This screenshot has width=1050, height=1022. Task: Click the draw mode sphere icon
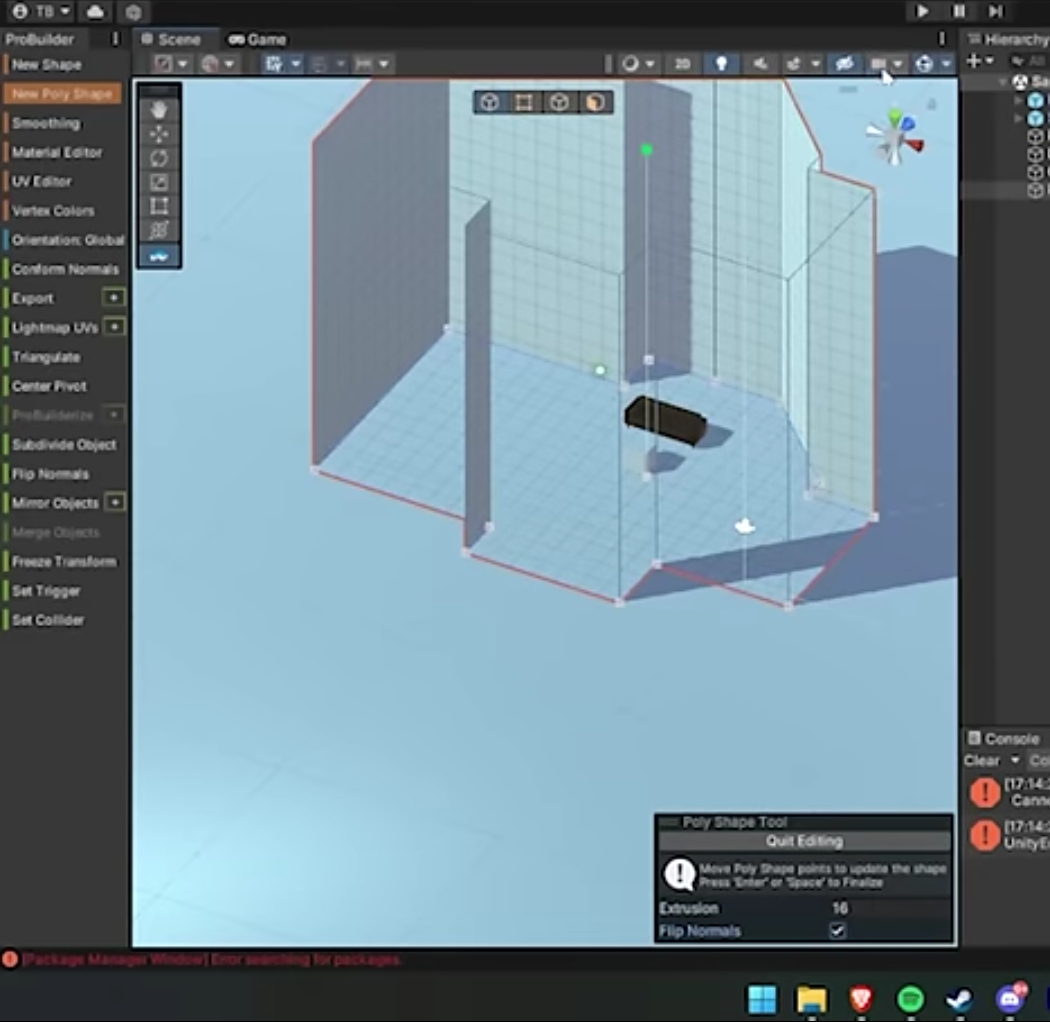click(631, 64)
